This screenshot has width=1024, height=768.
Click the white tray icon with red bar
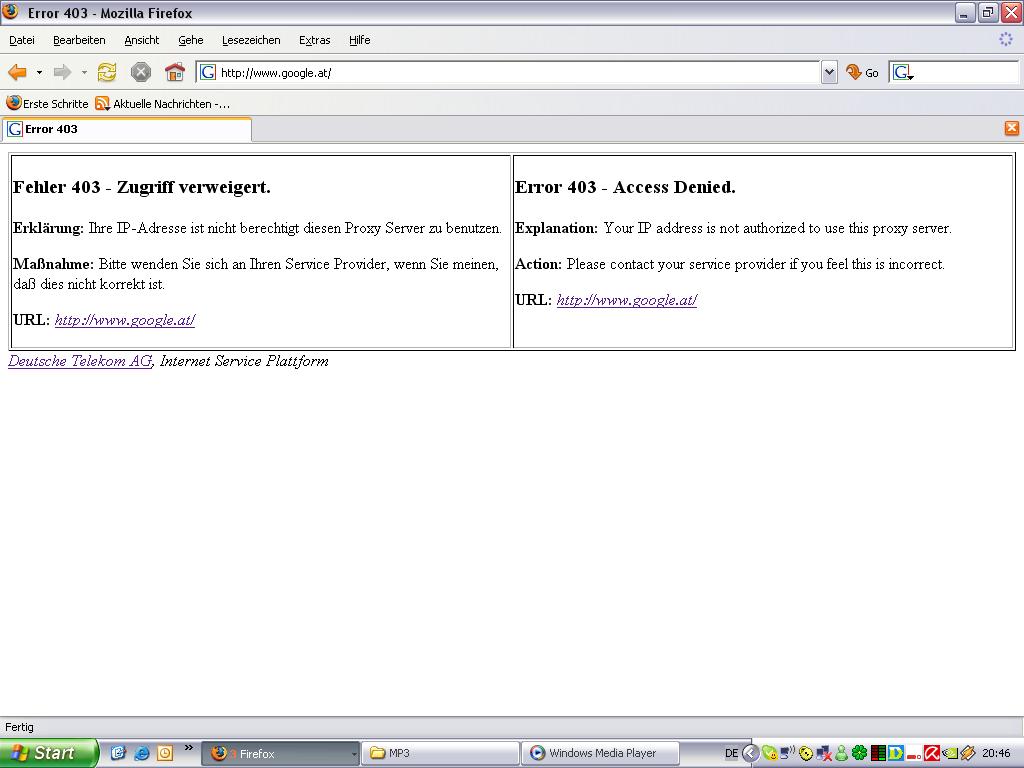click(914, 755)
